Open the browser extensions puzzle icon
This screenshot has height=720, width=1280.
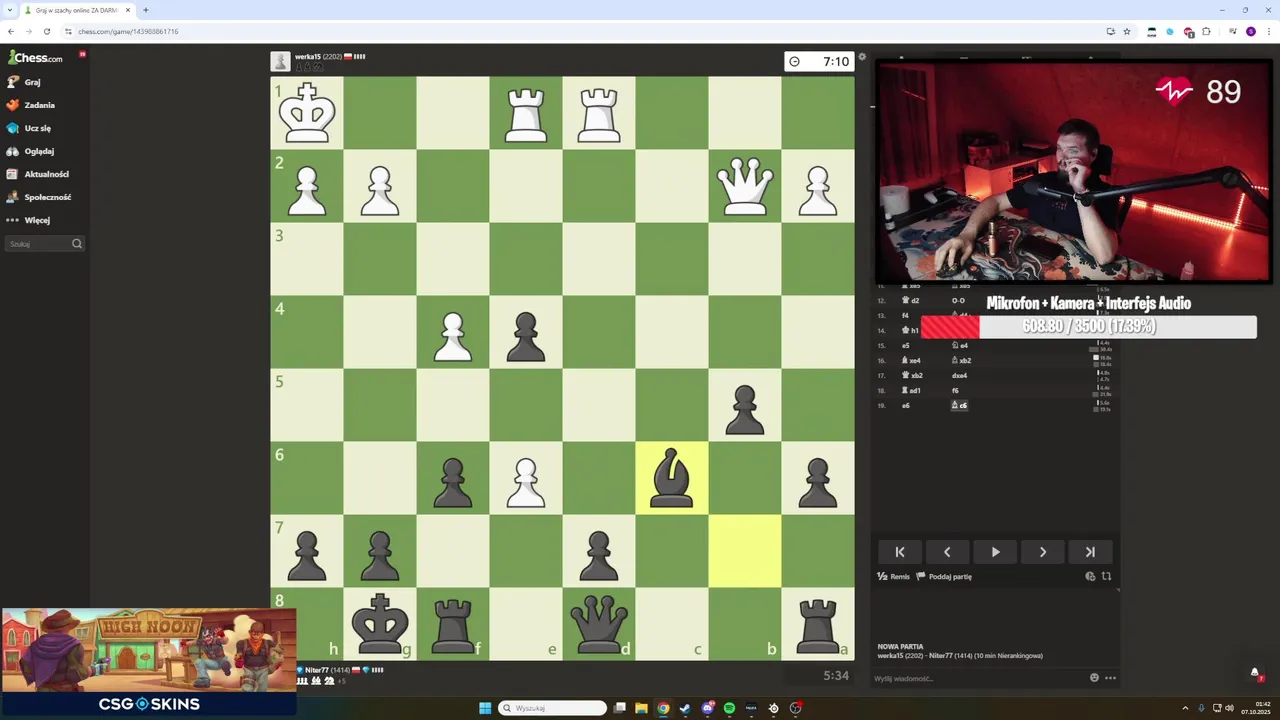(1207, 31)
